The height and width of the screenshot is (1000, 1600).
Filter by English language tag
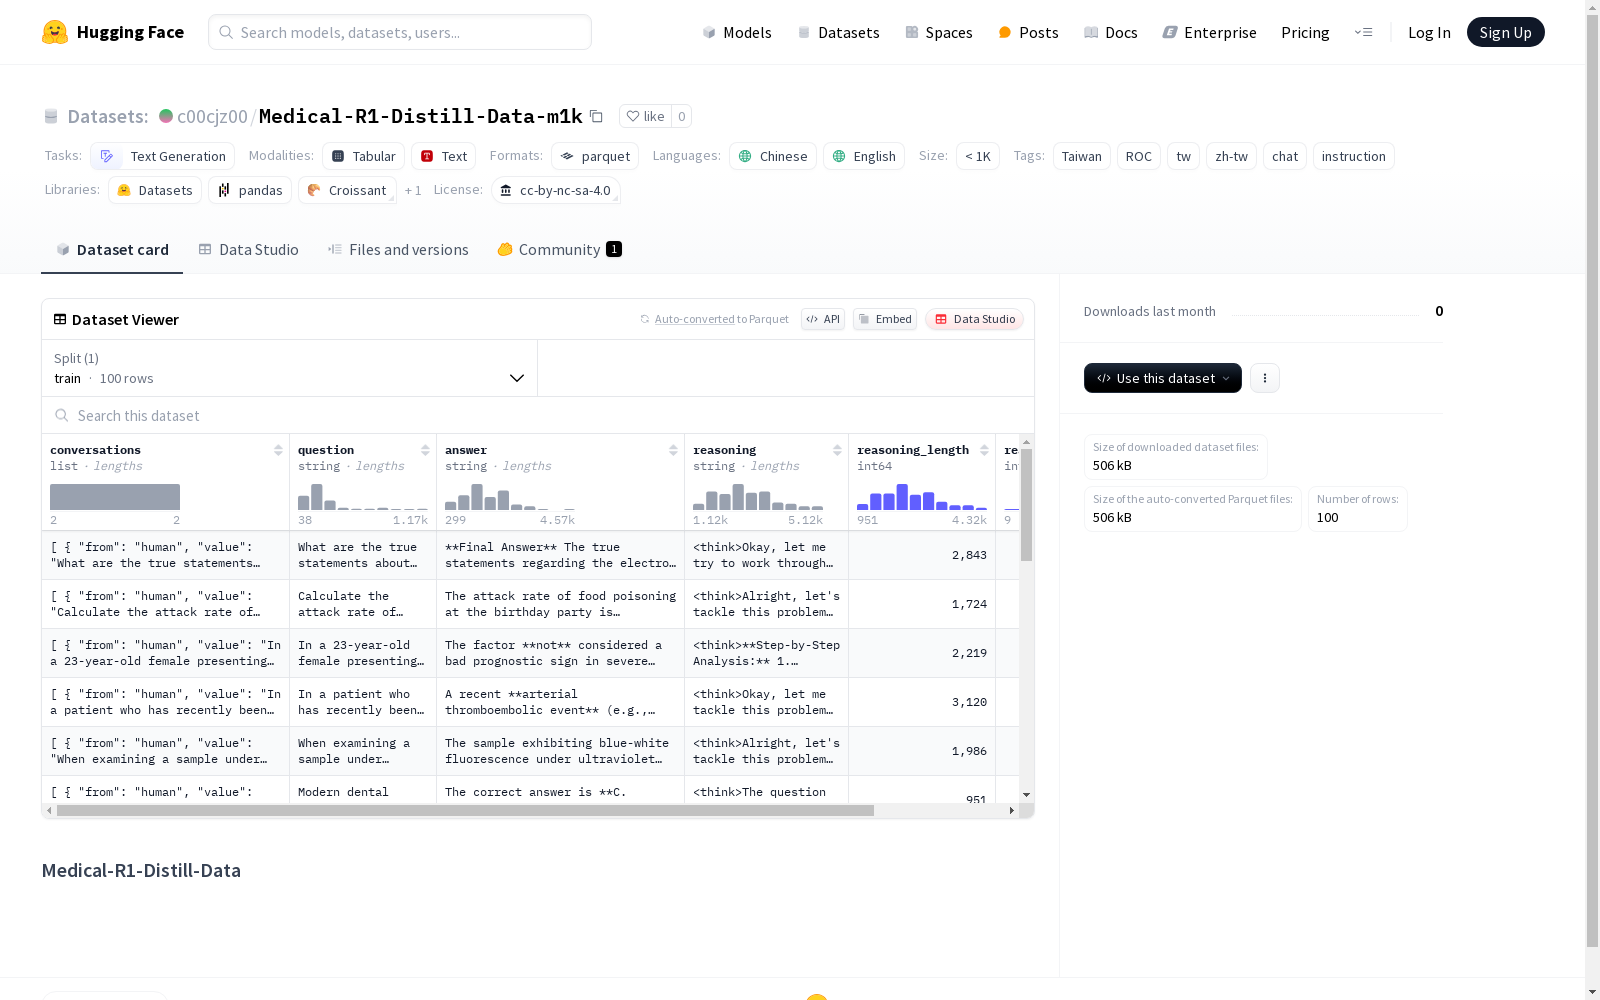coord(864,156)
